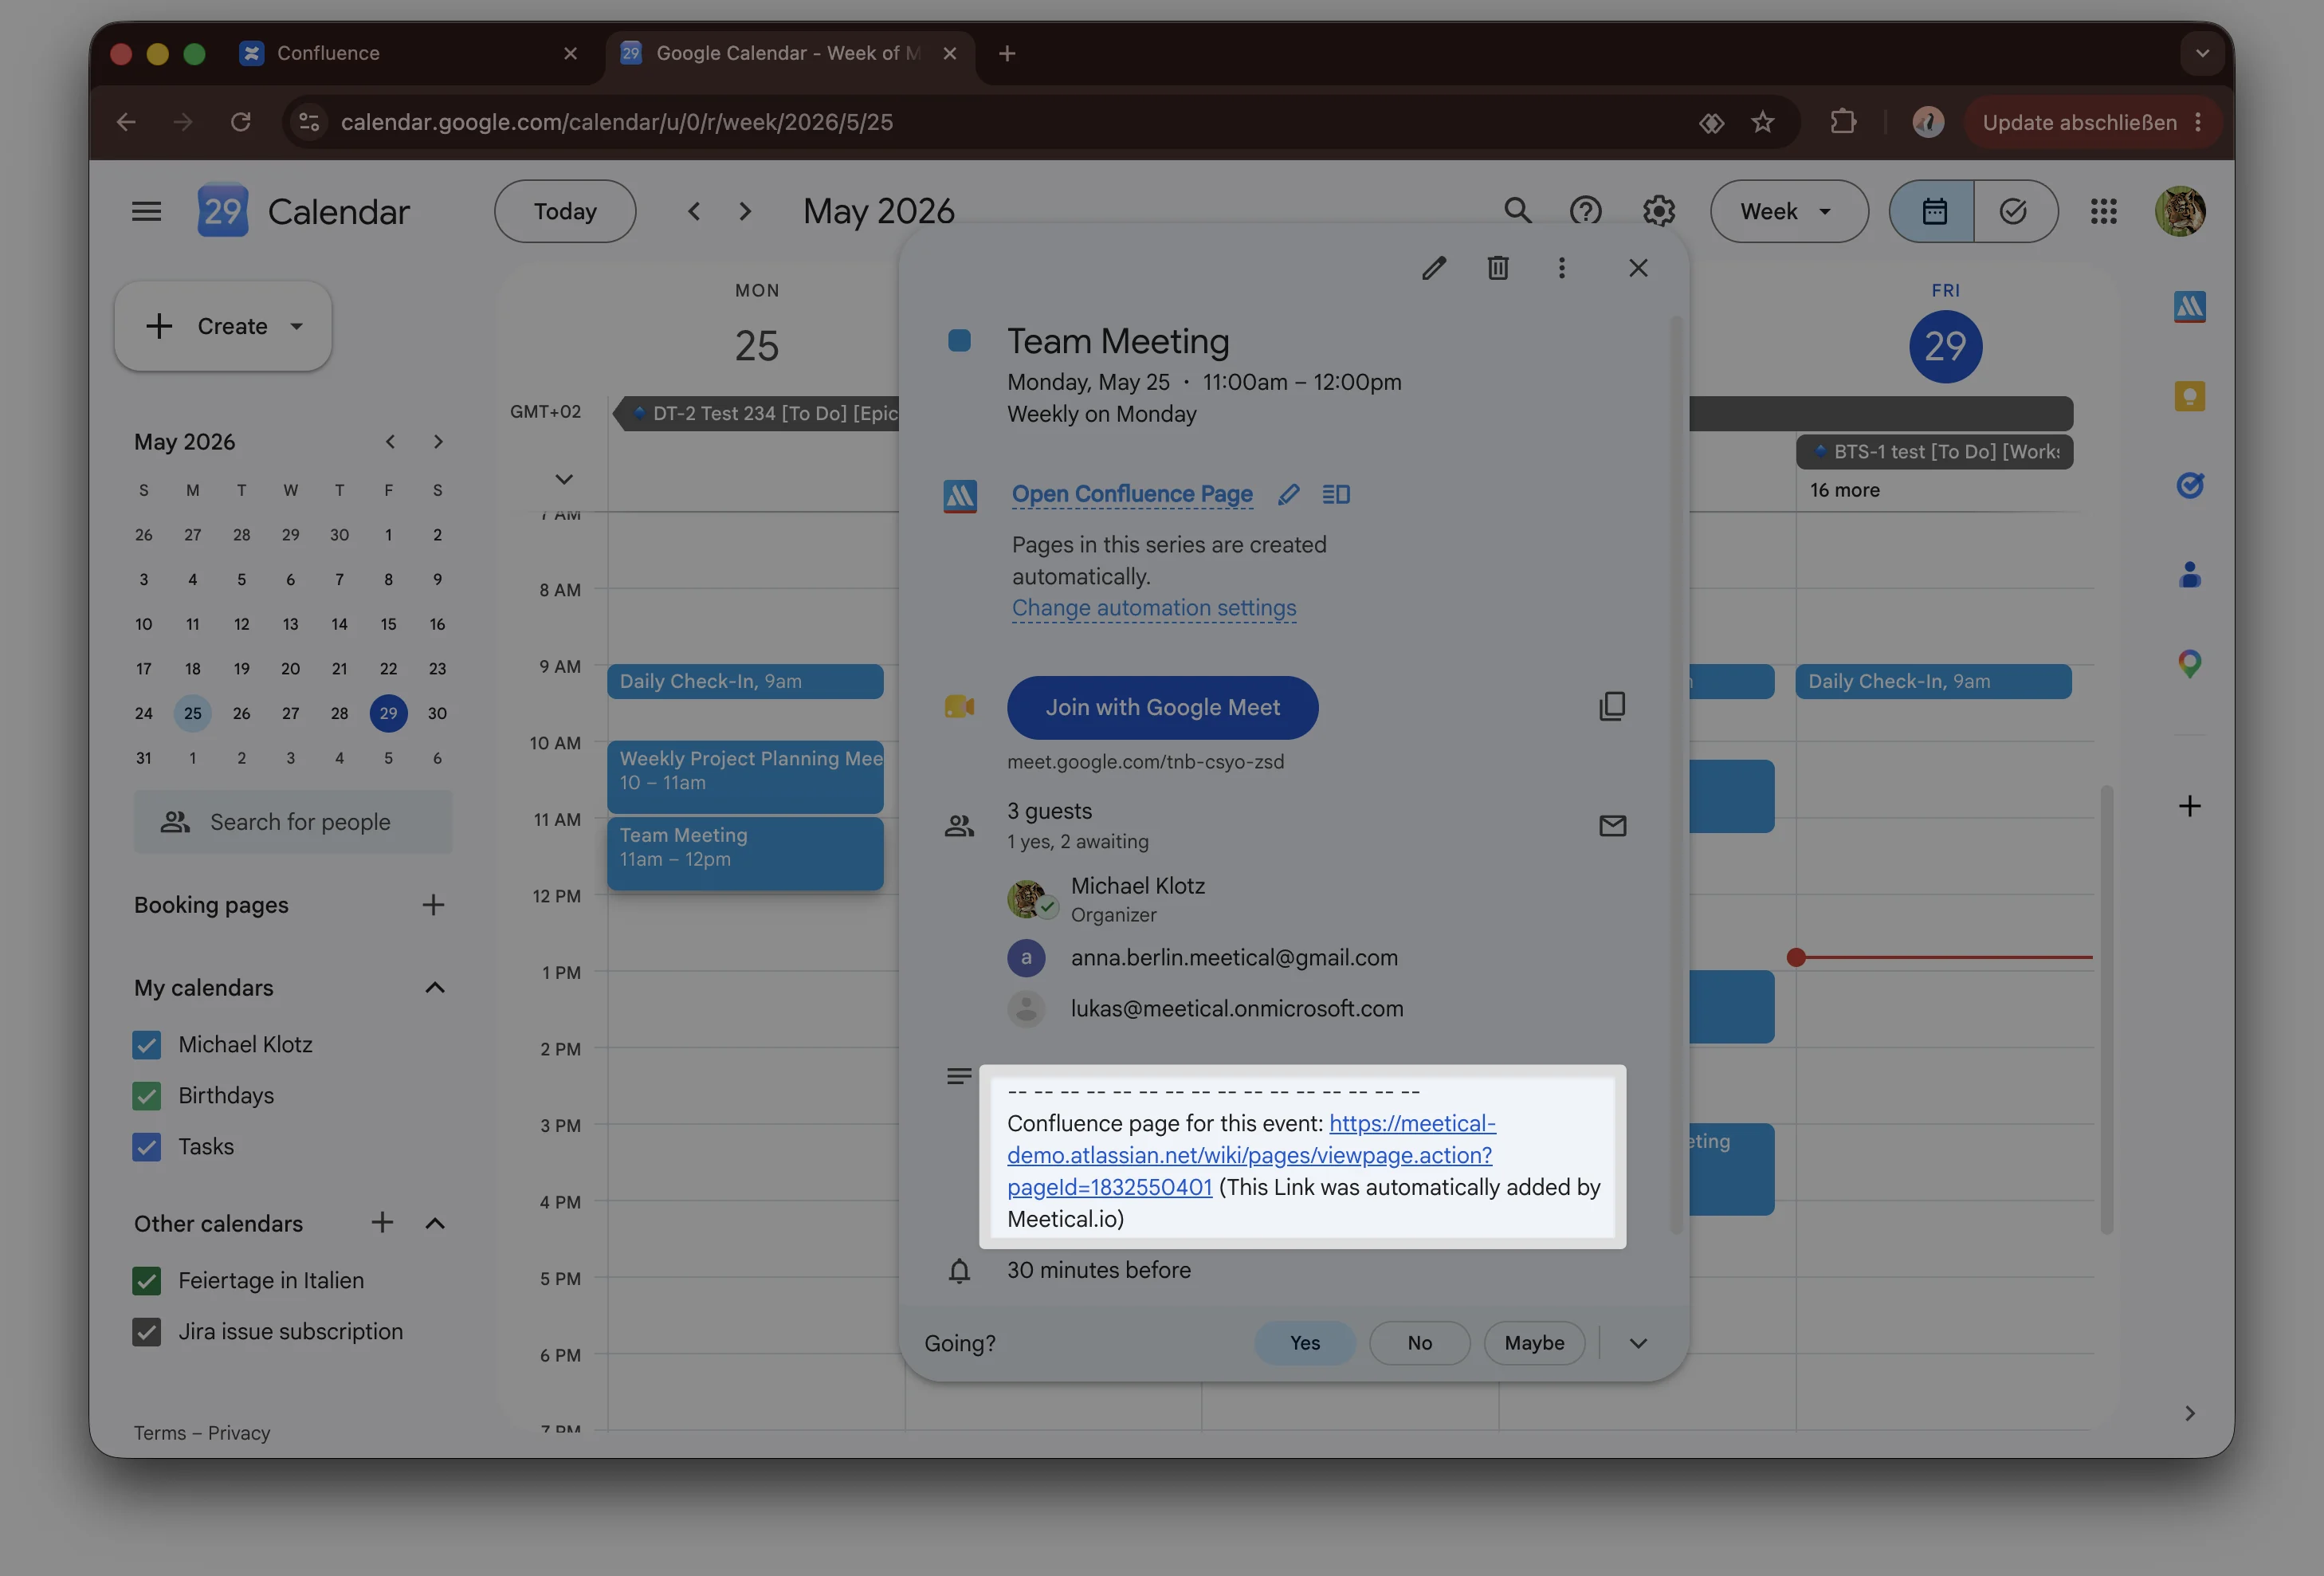
Task: Open Meetical add-on in side panel
Action: (2190, 307)
